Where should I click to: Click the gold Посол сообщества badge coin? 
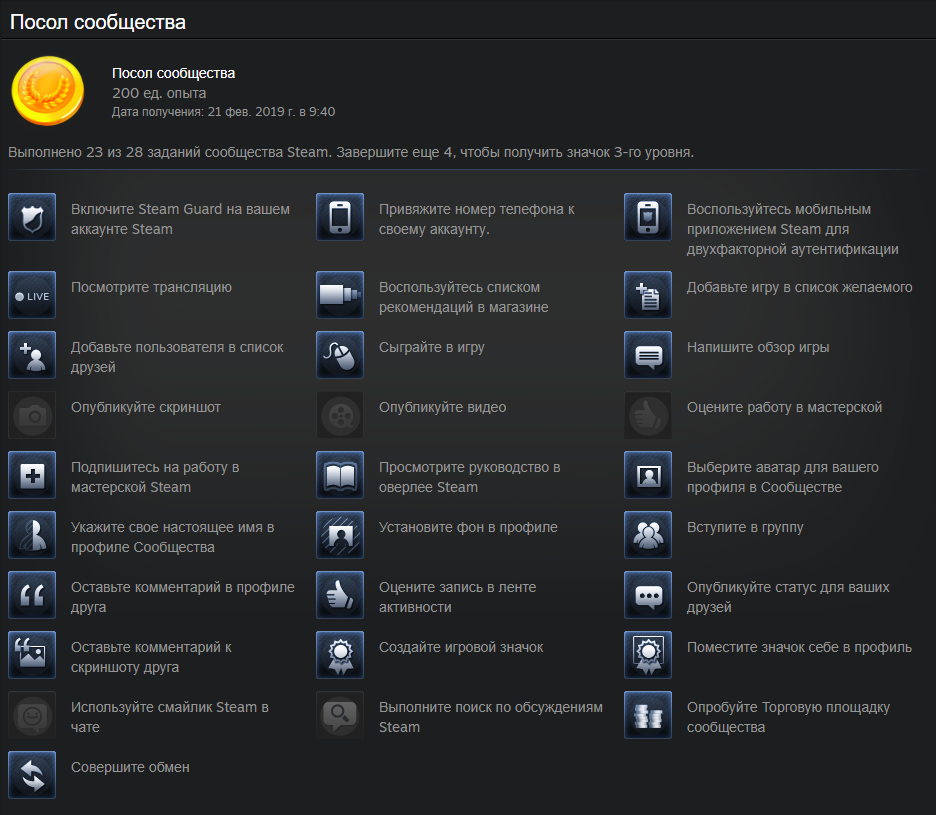coord(48,91)
